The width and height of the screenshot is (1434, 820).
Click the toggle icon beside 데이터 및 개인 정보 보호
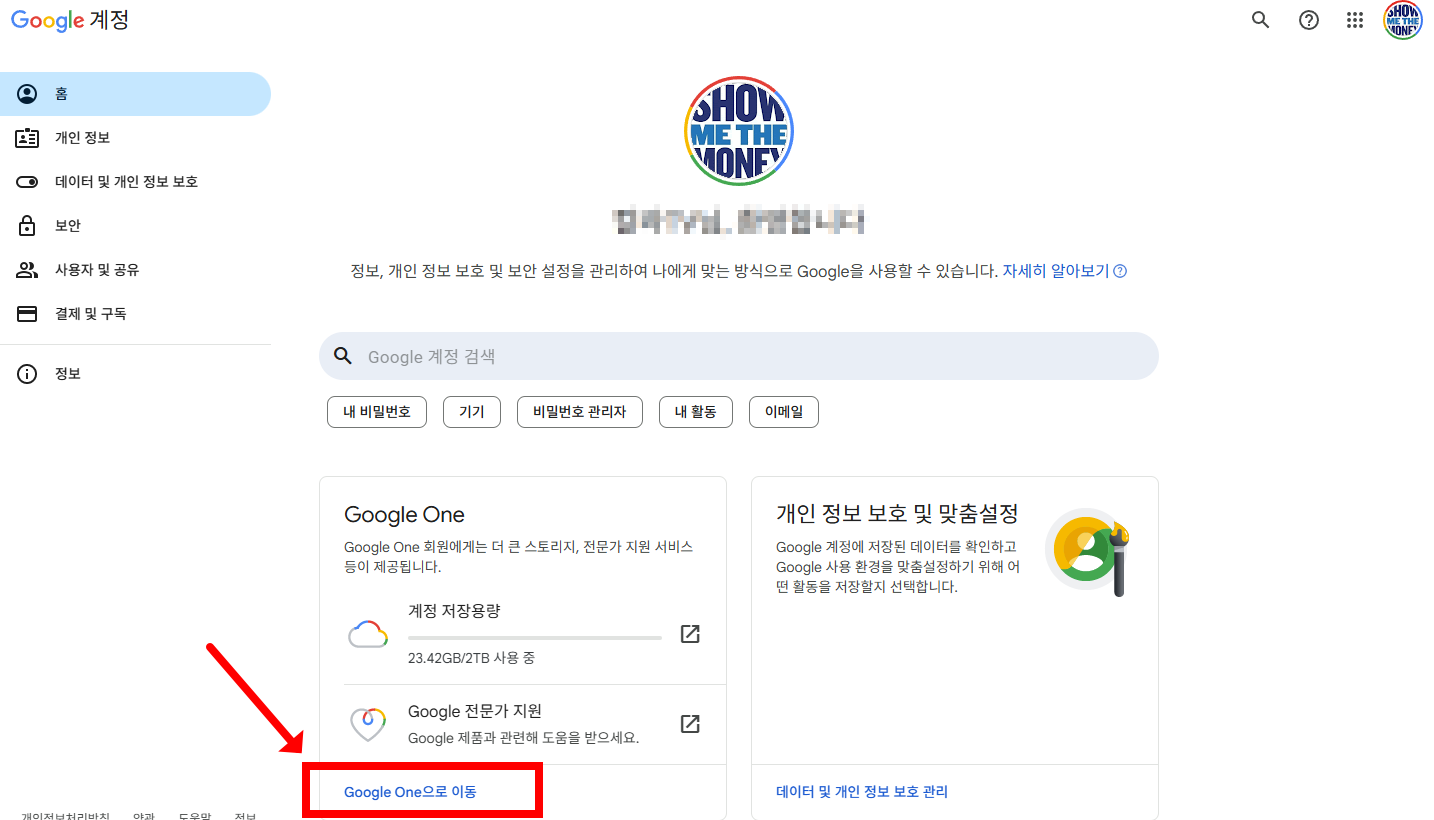coord(27,182)
